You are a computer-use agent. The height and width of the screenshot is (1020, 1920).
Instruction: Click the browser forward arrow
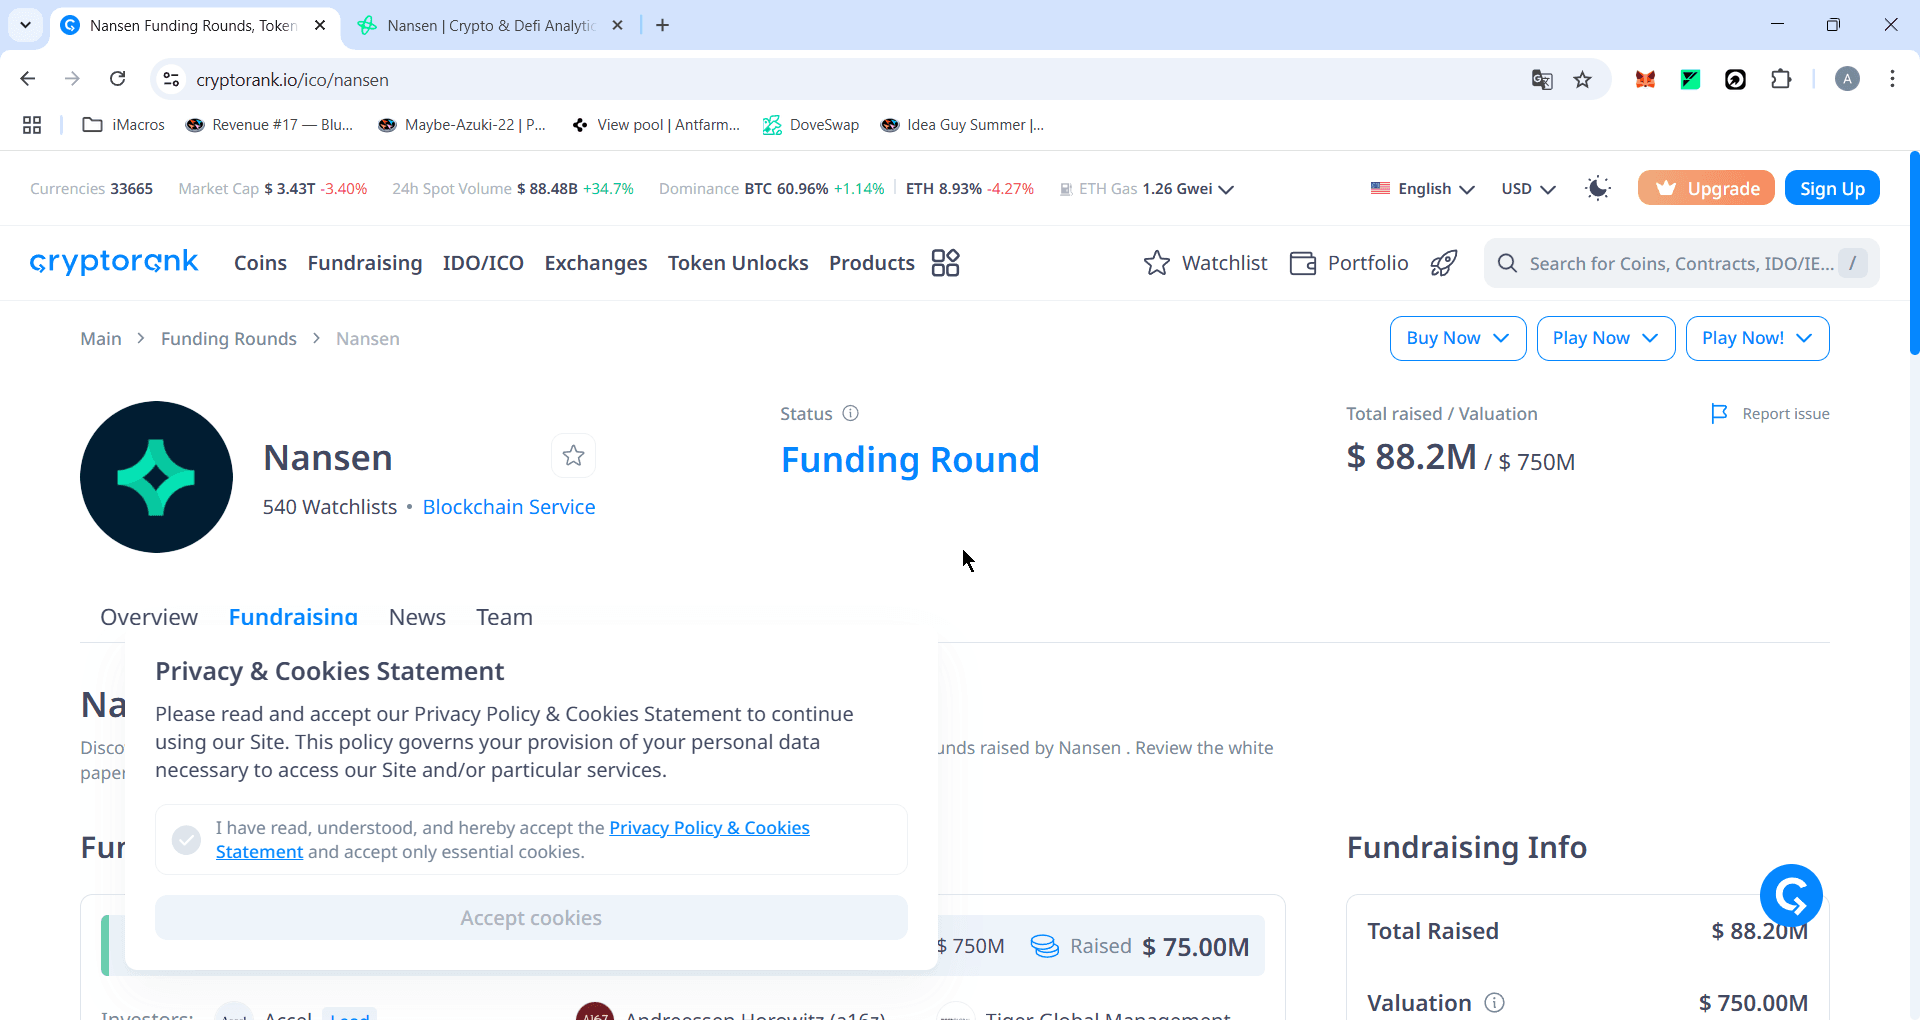72,79
